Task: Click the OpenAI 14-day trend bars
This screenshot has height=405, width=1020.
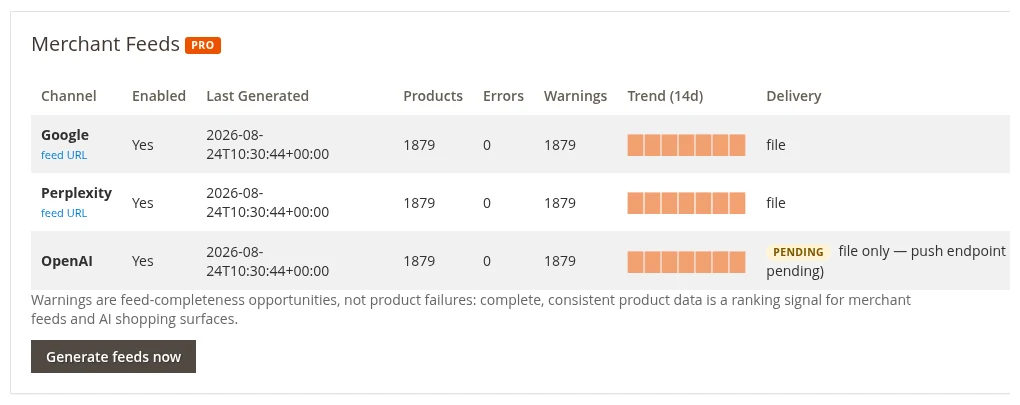Action: 686,261
